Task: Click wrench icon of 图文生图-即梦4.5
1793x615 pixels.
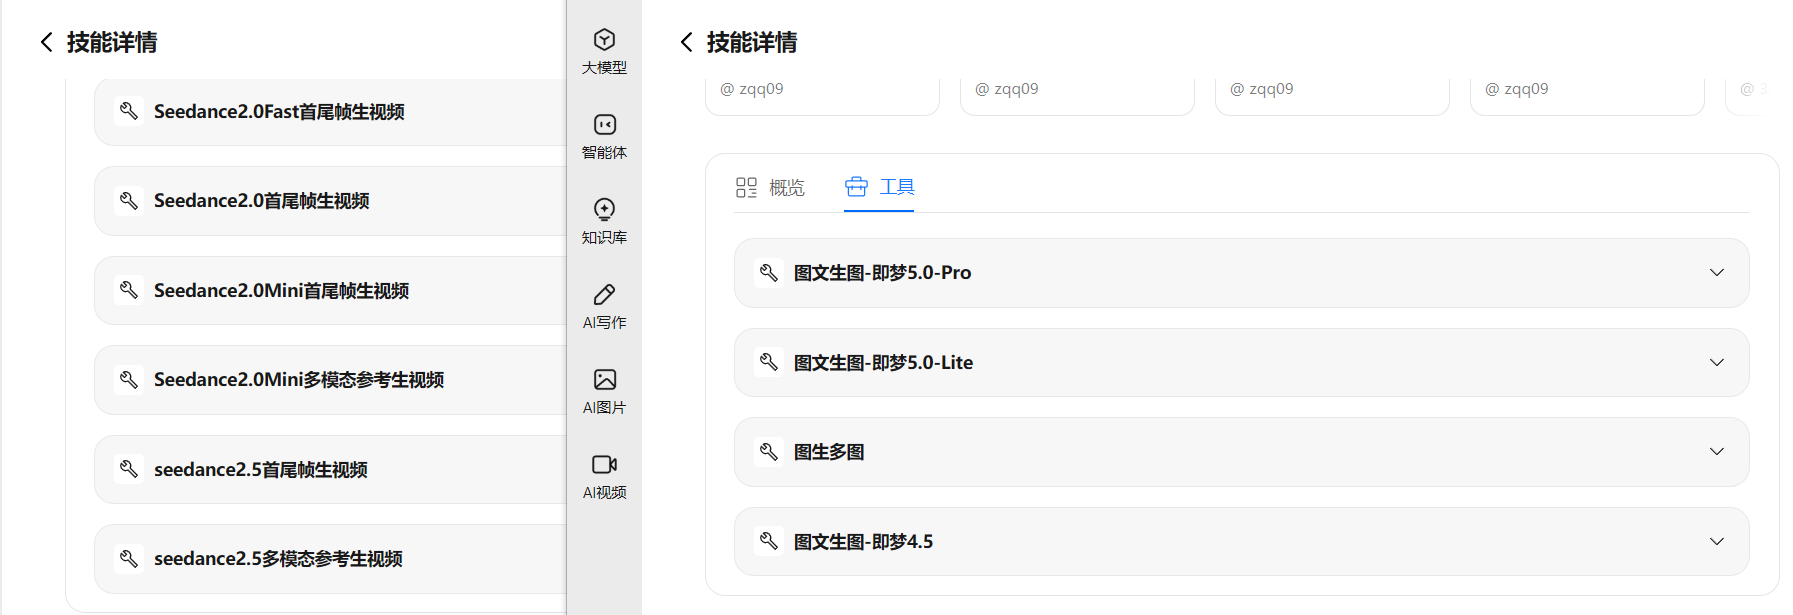Action: click(x=768, y=541)
